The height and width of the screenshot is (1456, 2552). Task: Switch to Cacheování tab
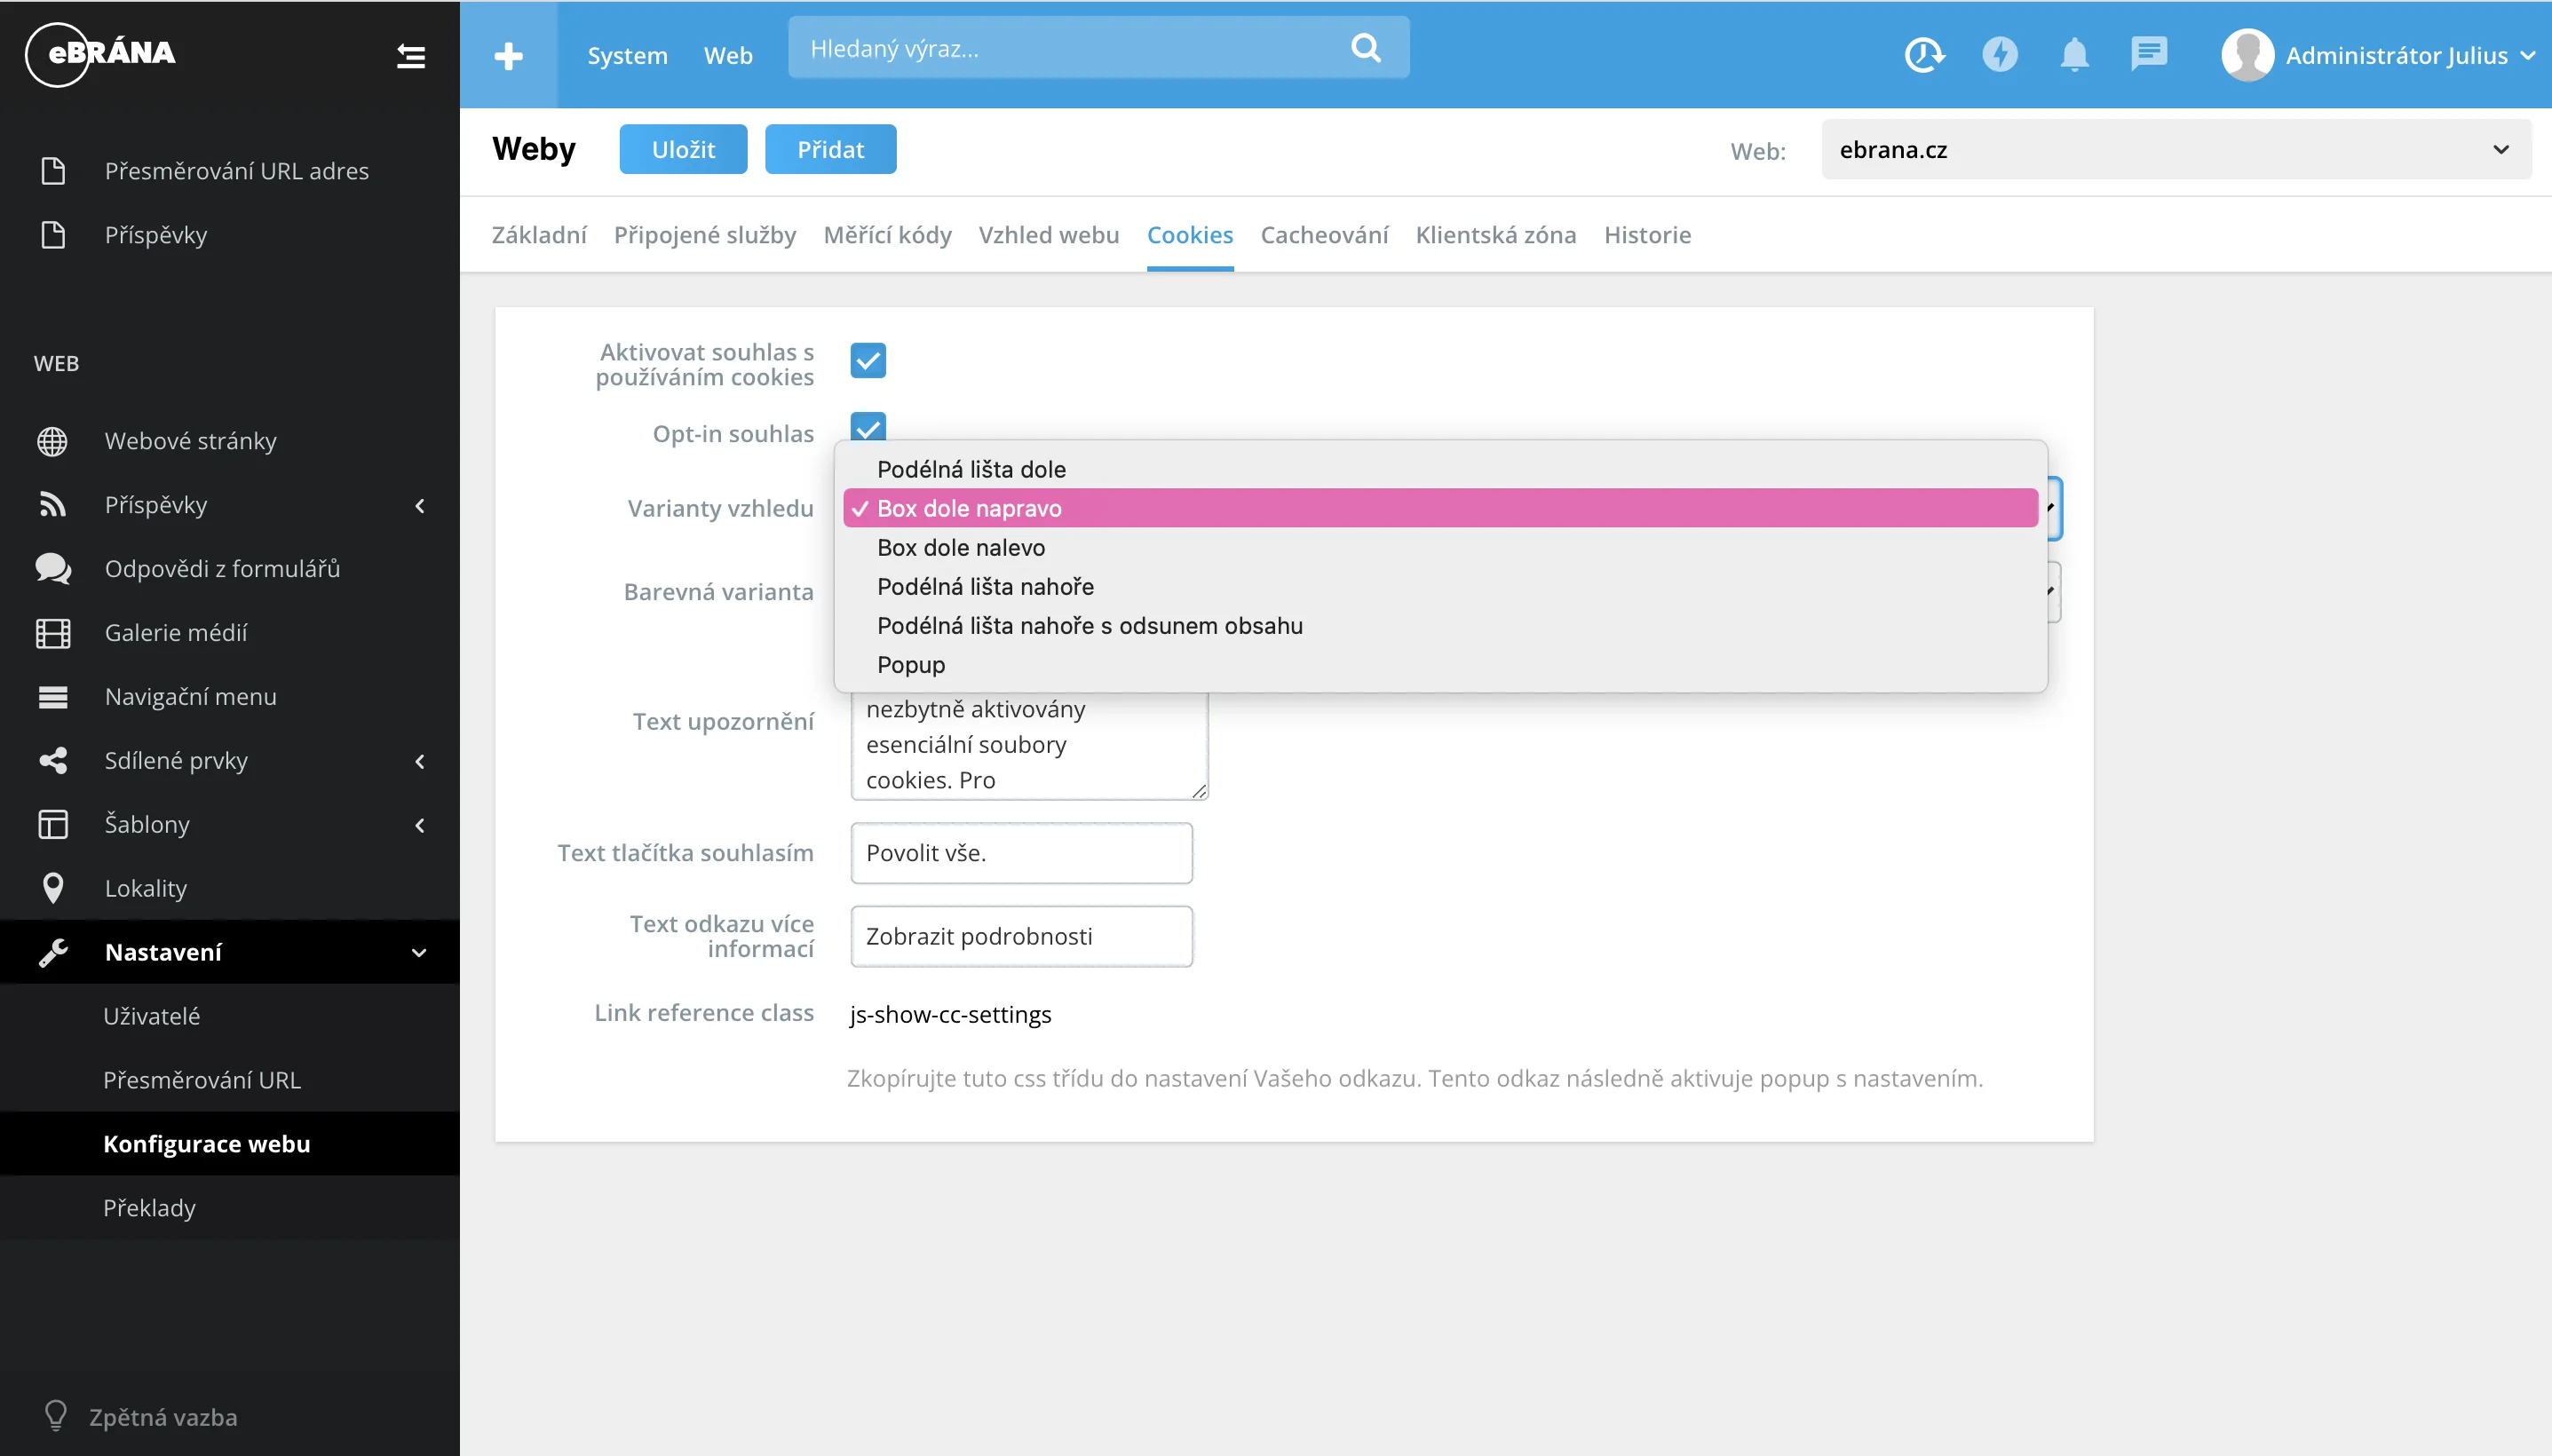[1324, 235]
